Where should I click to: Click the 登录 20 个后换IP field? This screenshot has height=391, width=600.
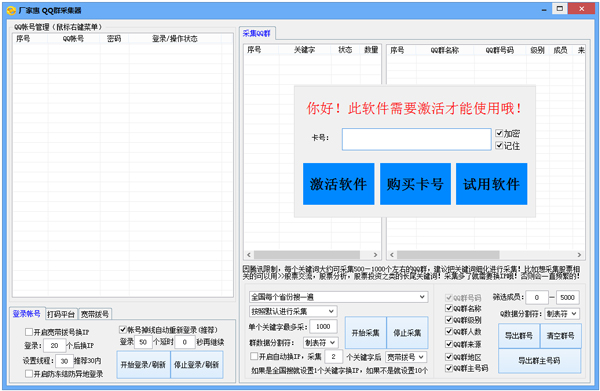coord(54,345)
